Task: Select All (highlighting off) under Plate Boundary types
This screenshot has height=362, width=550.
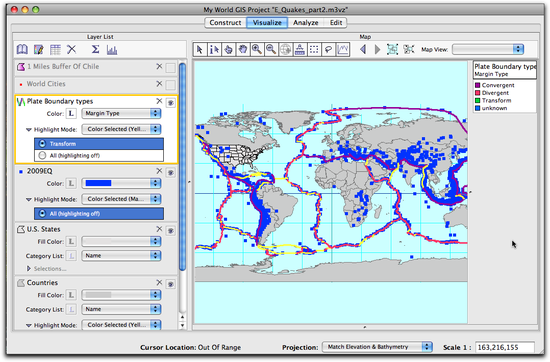Action: tap(42, 155)
